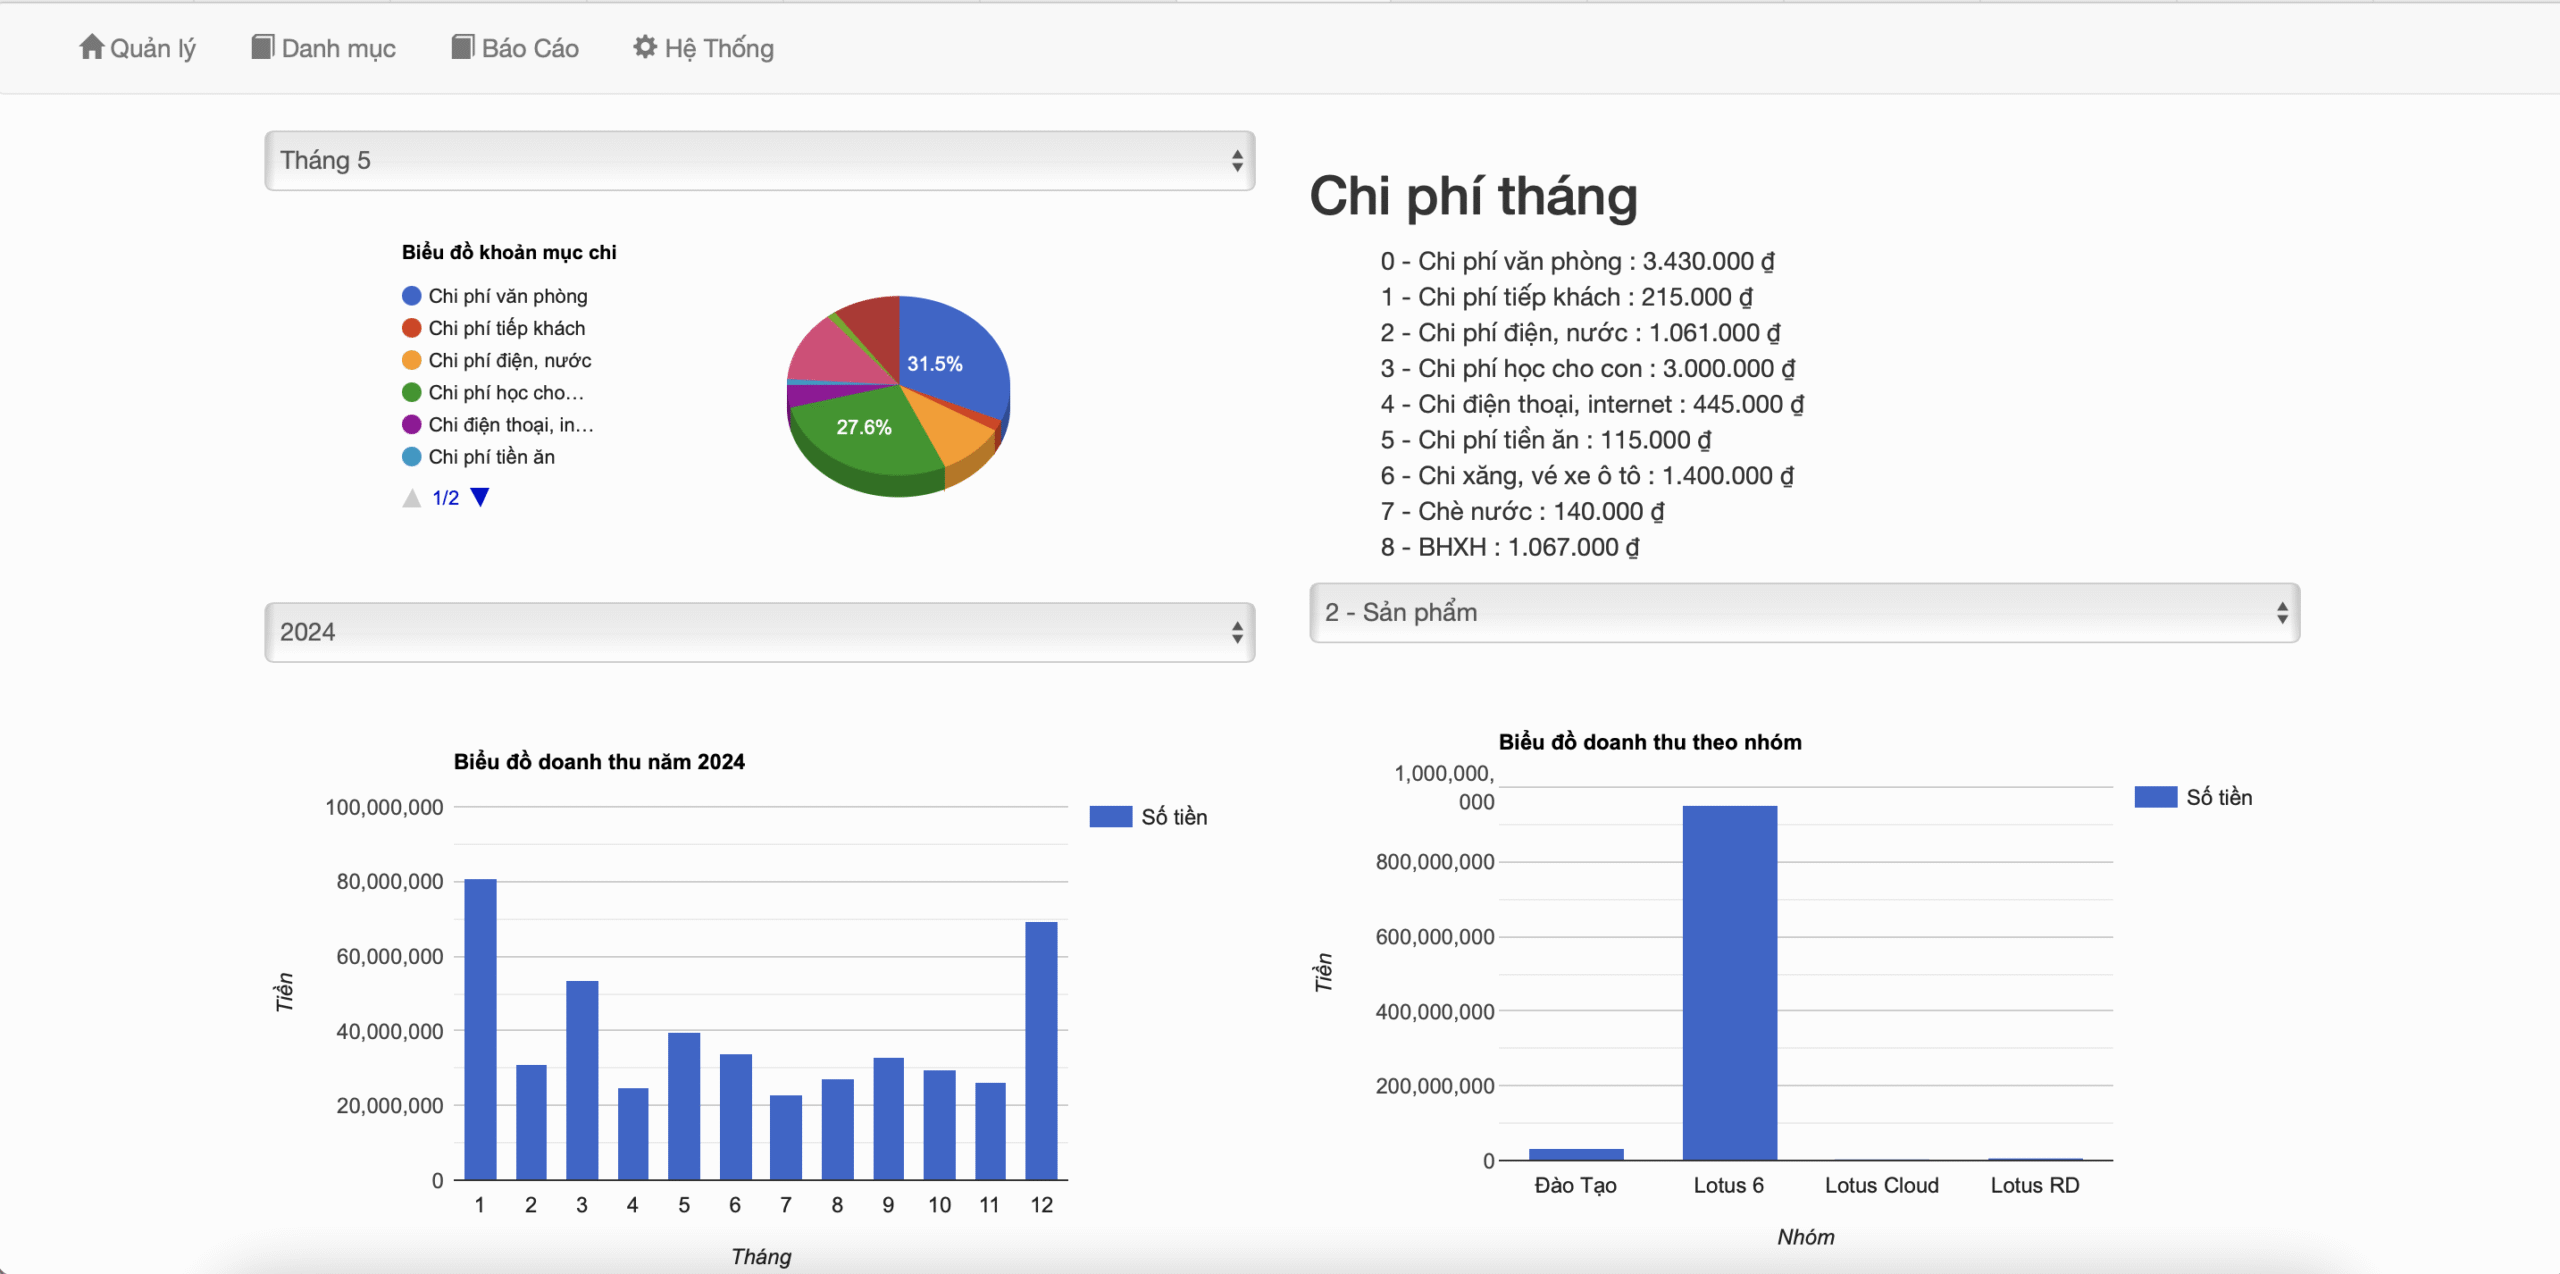Image resolution: width=2560 pixels, height=1274 pixels.
Task: Click the green Chi phí học cho swatch
Action: click(x=411, y=392)
